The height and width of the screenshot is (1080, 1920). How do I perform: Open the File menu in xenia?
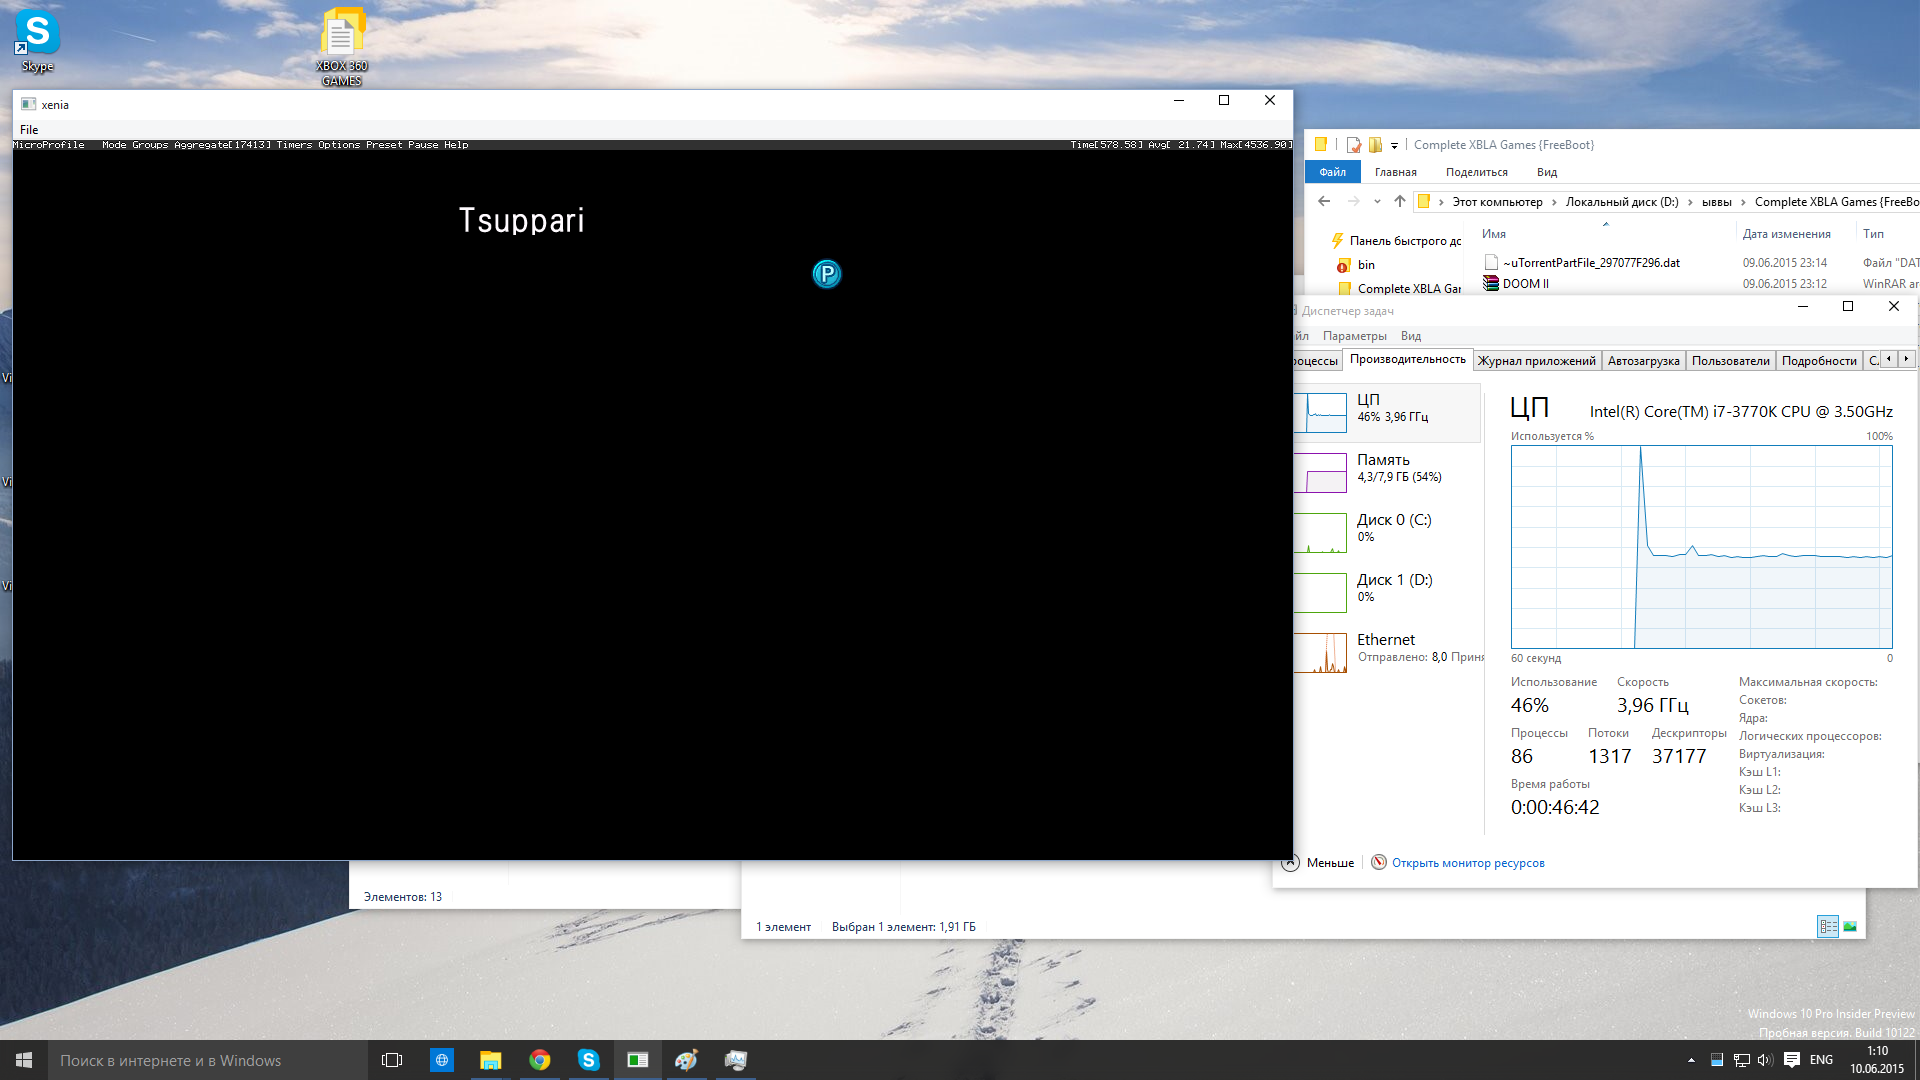29,130
